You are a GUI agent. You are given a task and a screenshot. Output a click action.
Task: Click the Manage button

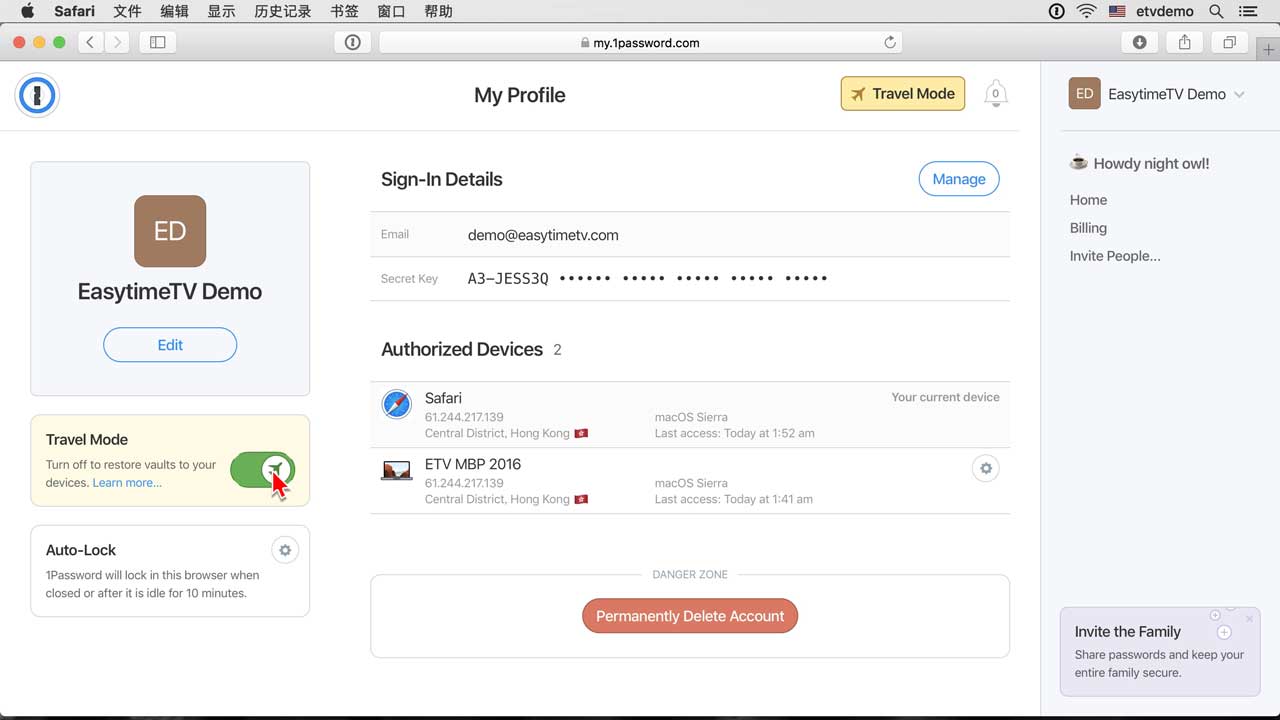(958, 179)
